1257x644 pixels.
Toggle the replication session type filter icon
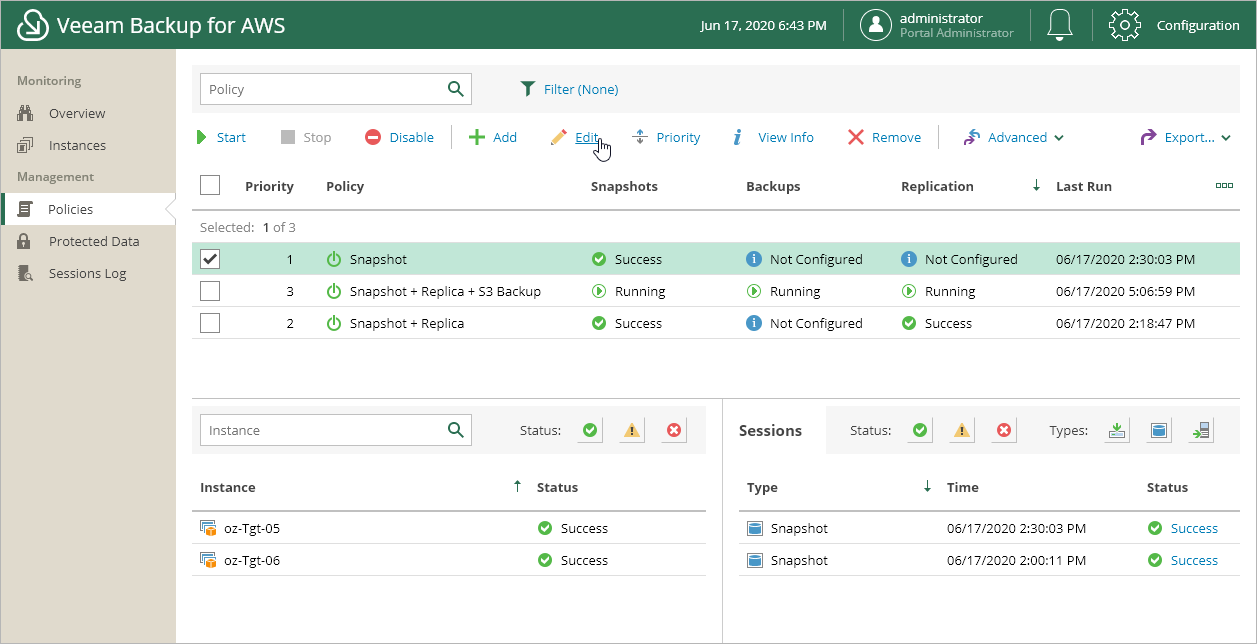1200,430
